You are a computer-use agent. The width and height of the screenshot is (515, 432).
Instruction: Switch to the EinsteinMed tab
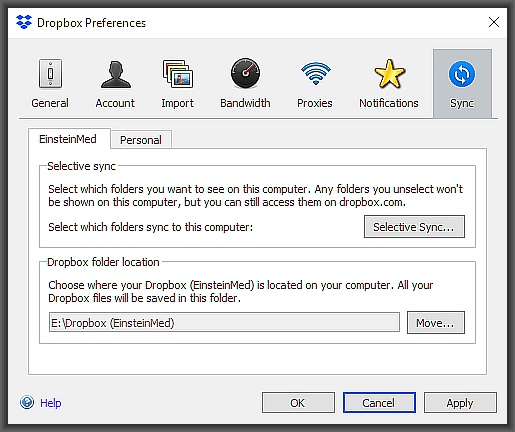(x=68, y=139)
